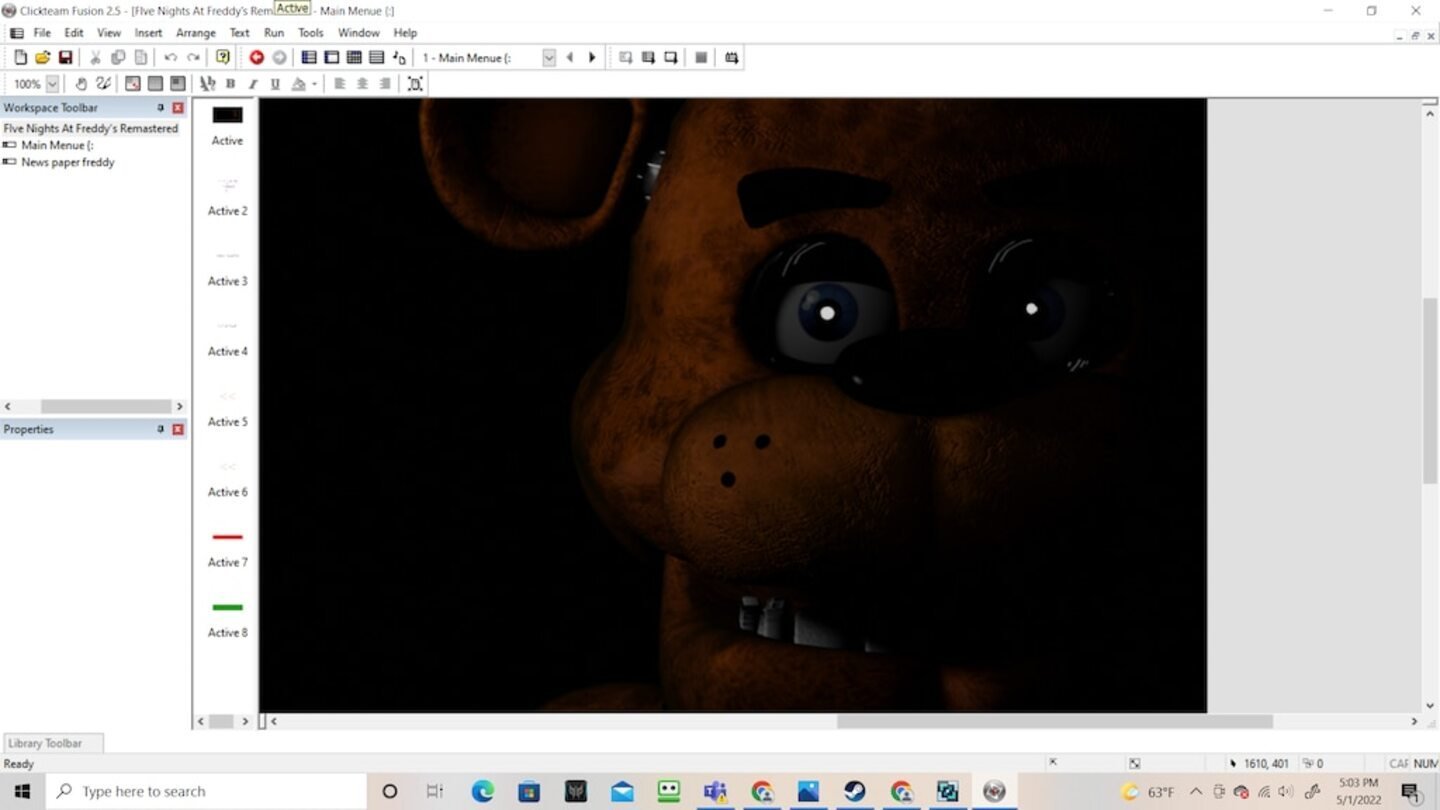The height and width of the screenshot is (810, 1440).
Task: Click the Windows search box in the taskbar
Action: pos(208,791)
